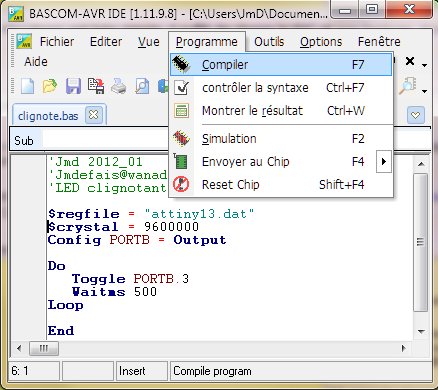Select Compiler in the Programme menu
The height and width of the screenshot is (390, 438).
281,65
